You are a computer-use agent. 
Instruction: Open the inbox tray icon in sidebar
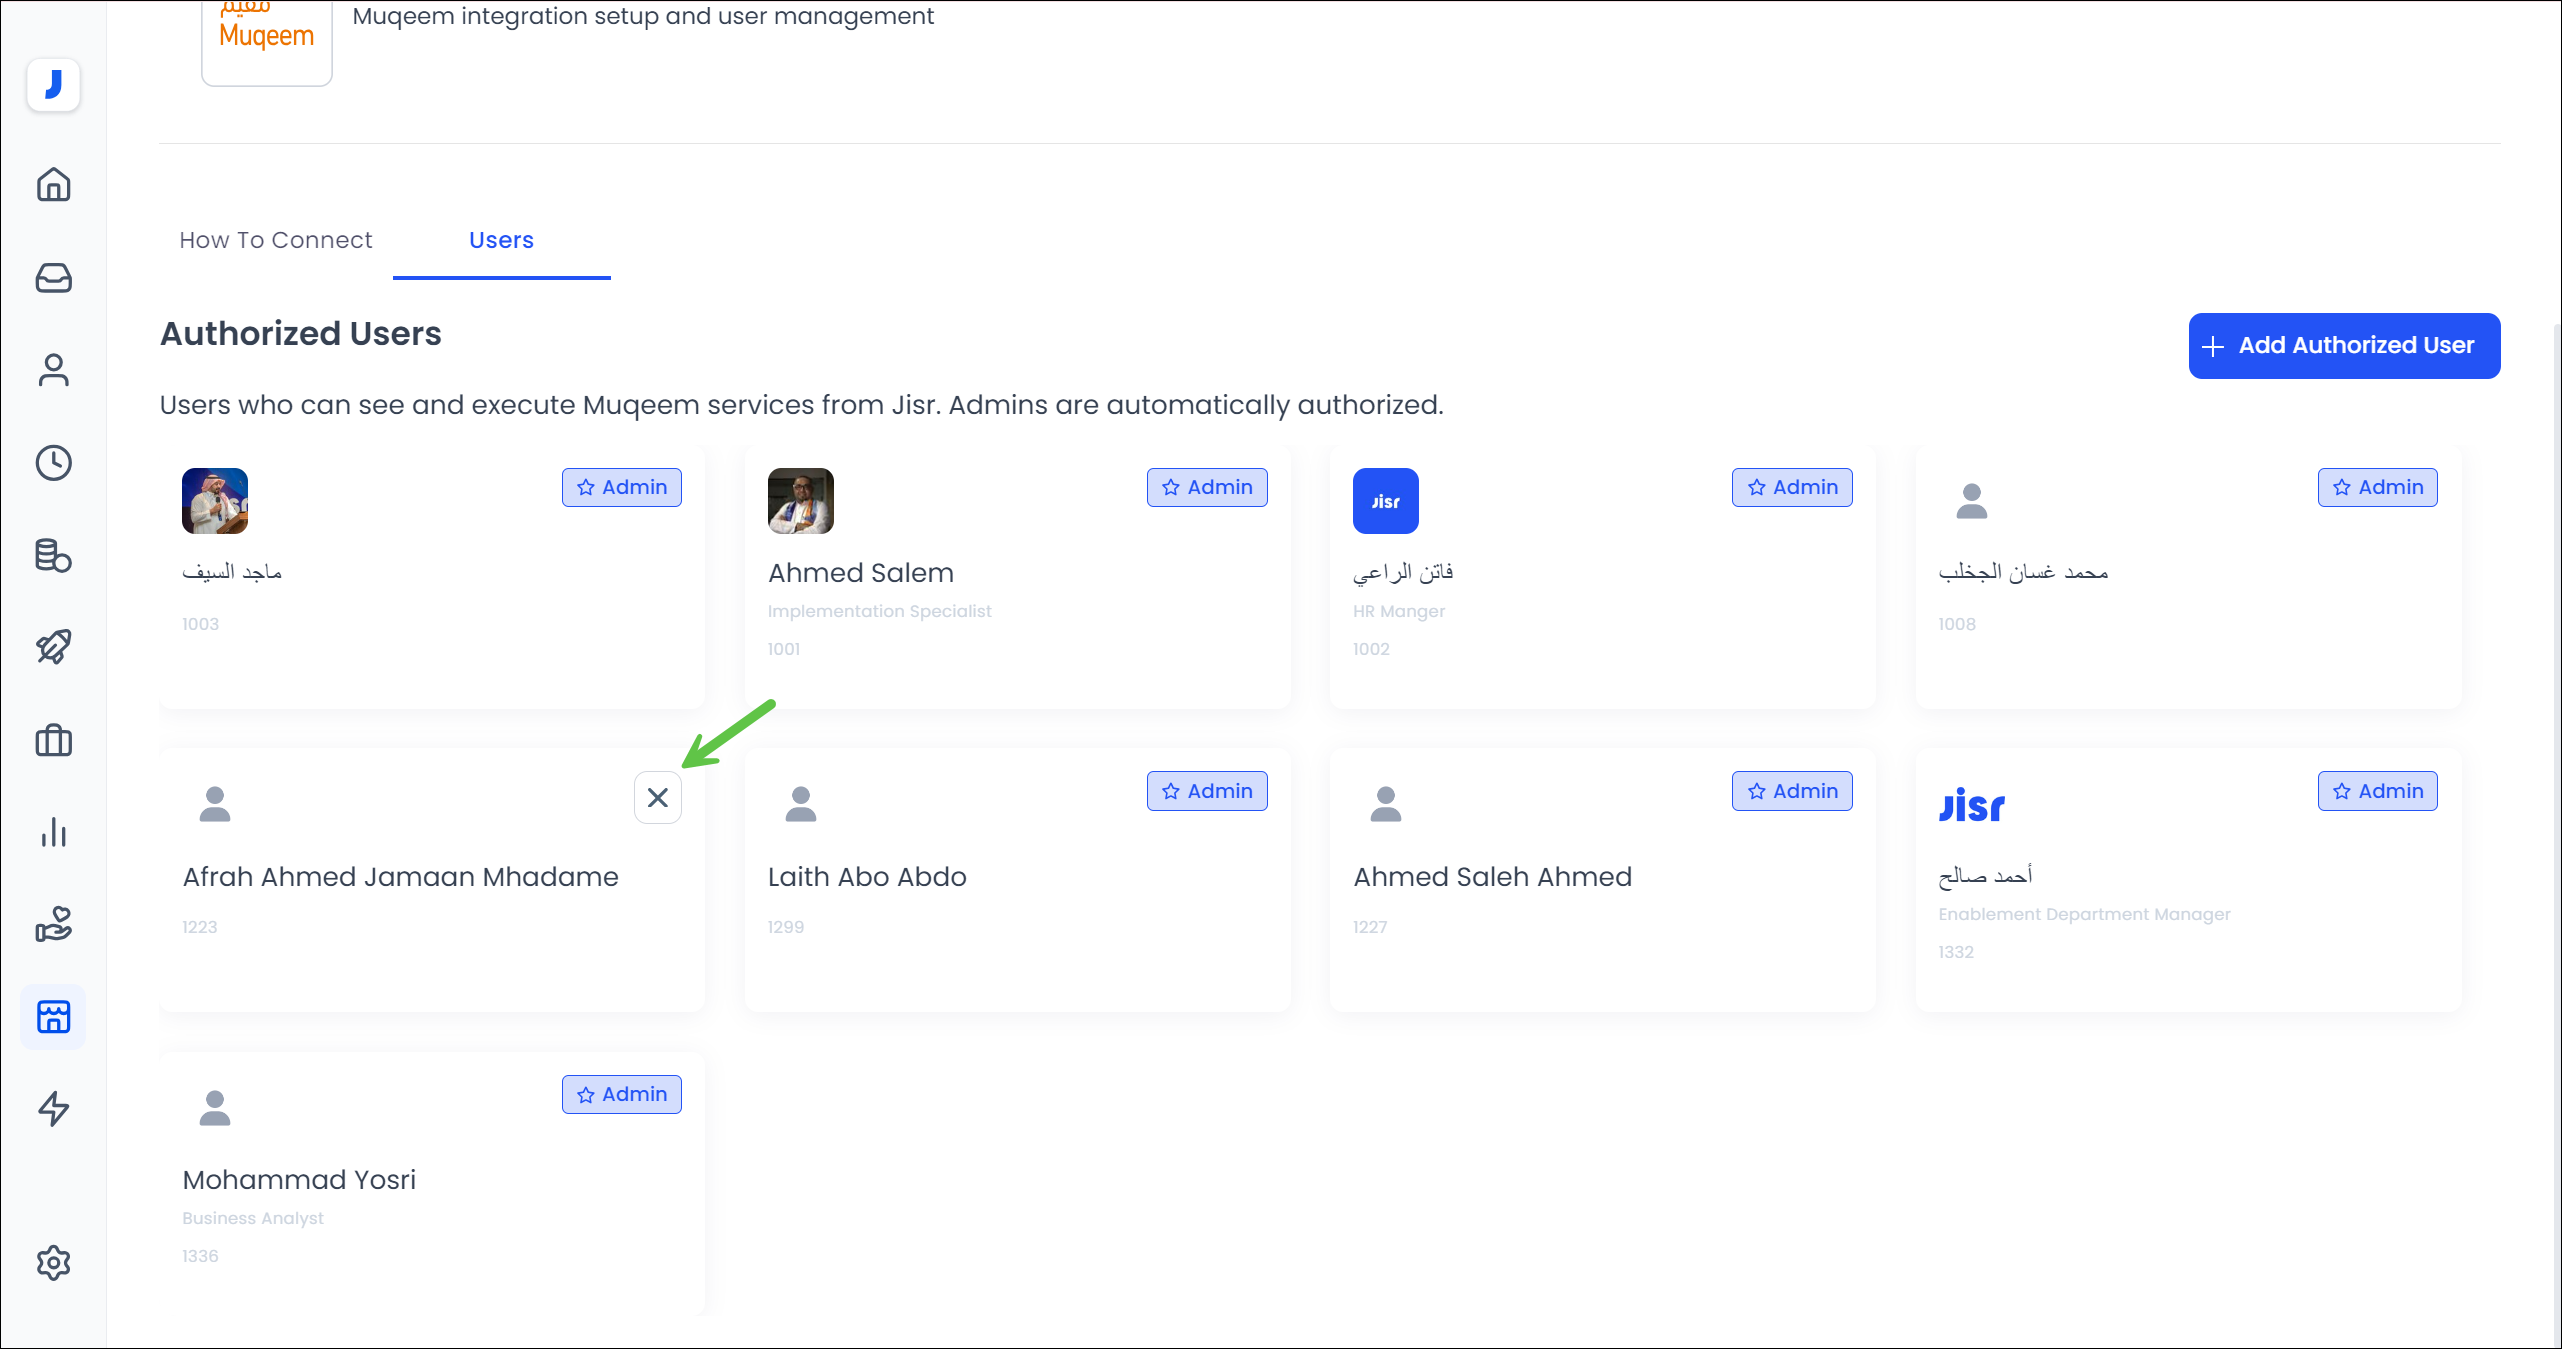point(53,278)
